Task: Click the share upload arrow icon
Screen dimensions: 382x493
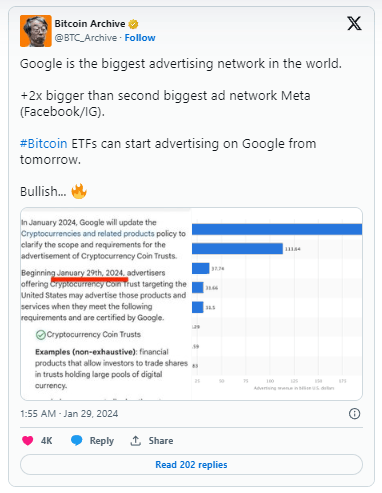Action: (x=135, y=441)
